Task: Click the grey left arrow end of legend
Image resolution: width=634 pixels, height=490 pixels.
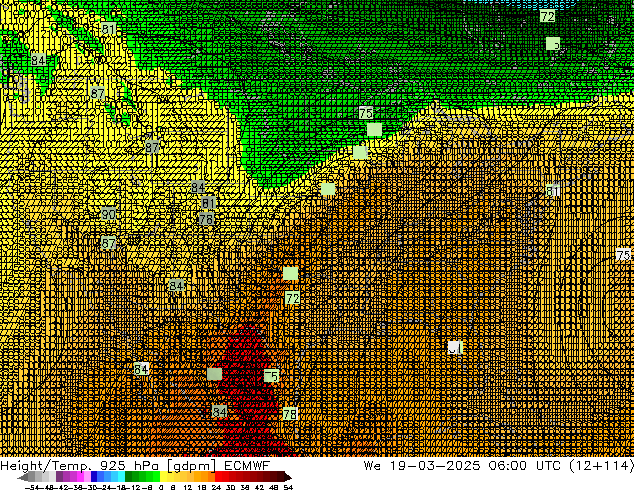Action: pos(23,477)
